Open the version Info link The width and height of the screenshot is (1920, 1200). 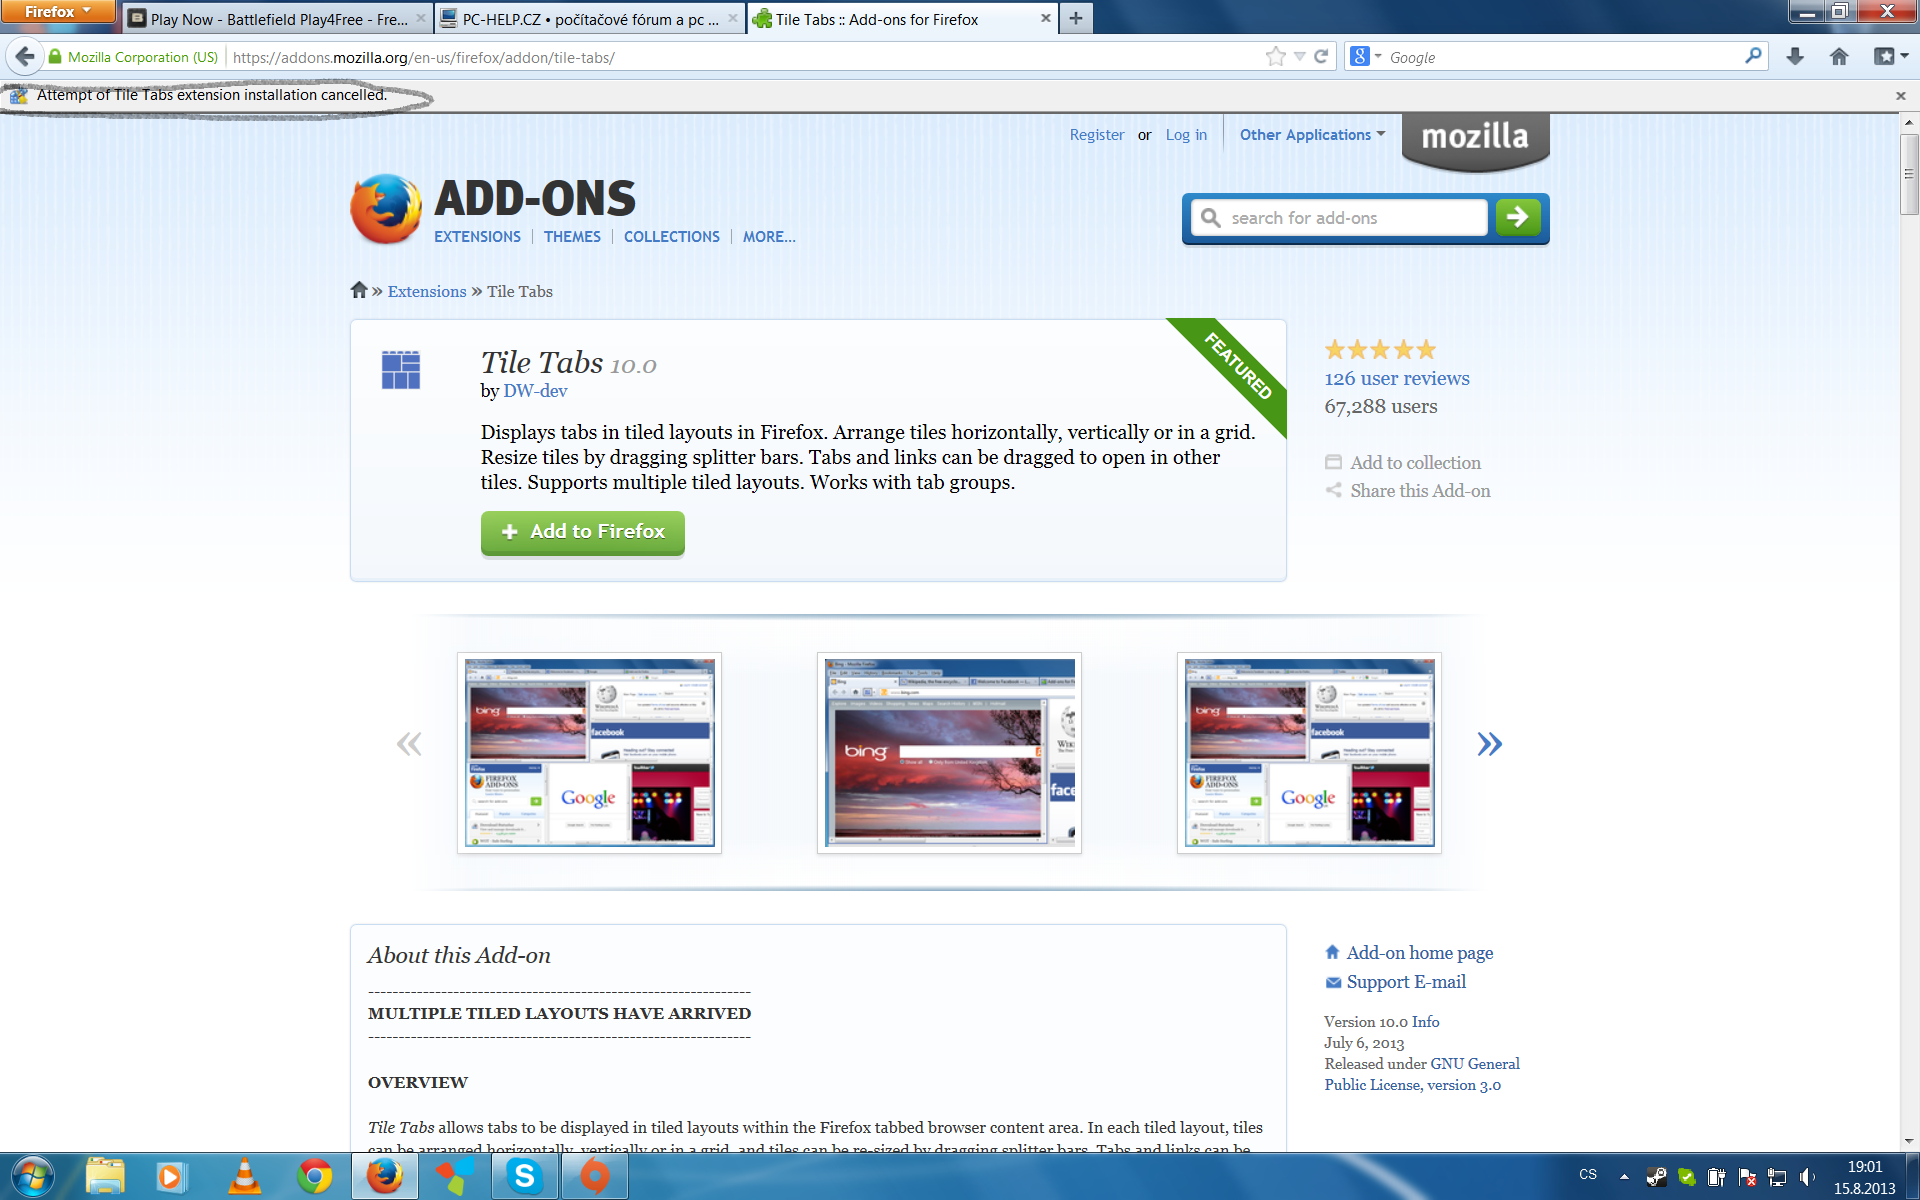pos(1425,1022)
